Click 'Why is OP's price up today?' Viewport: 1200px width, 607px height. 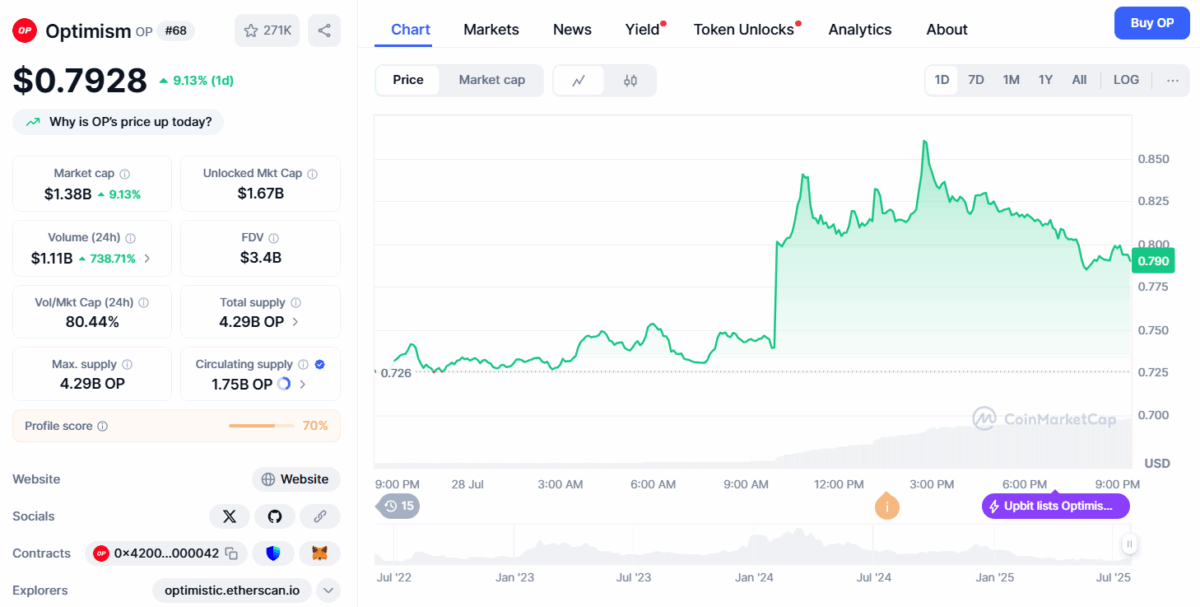tap(118, 122)
